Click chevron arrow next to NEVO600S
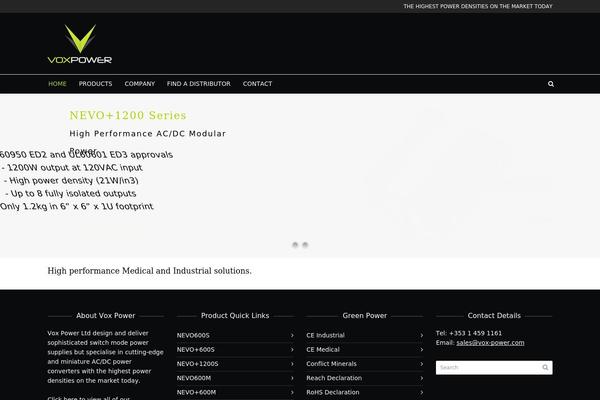 pos(292,335)
